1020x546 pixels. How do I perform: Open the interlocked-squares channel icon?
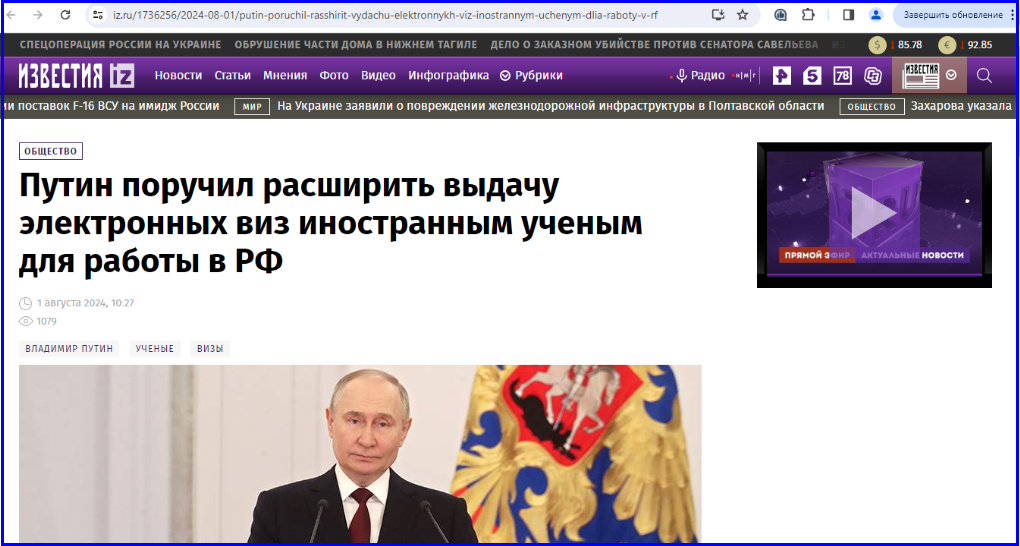click(x=873, y=76)
